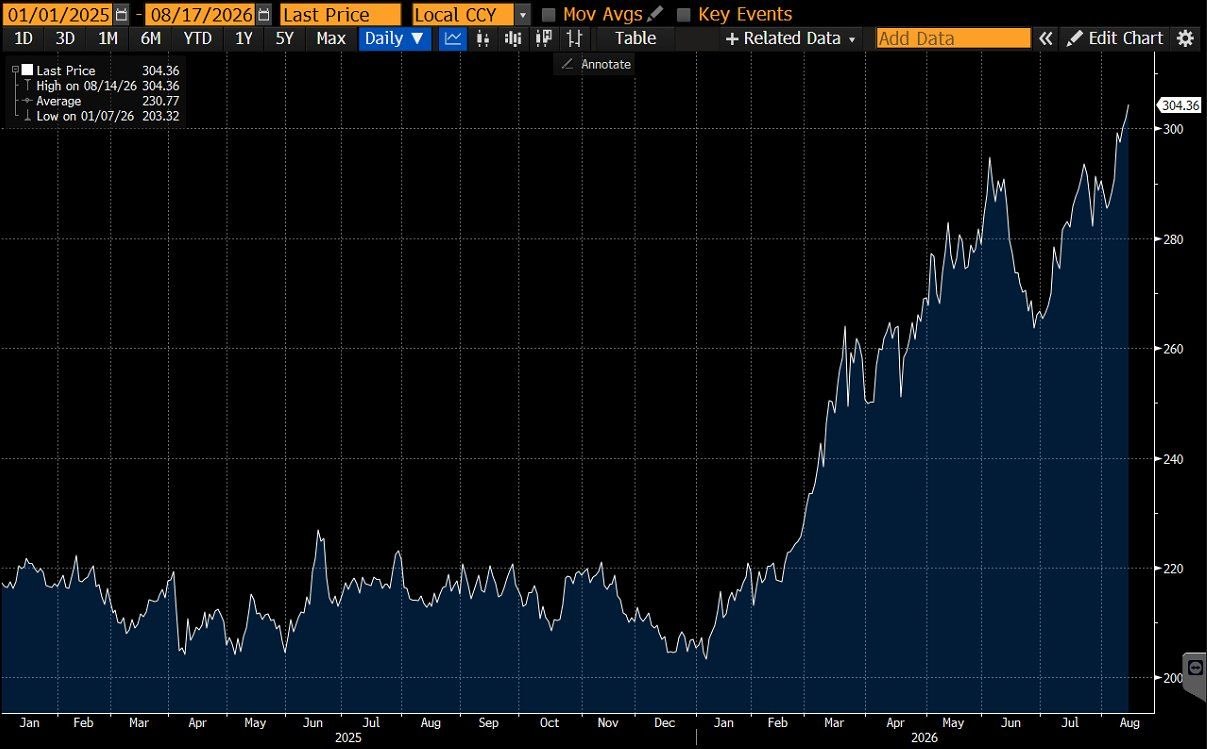The height and width of the screenshot is (749, 1207).
Task: Collapse panel with the double-chevron icon
Action: [1046, 38]
